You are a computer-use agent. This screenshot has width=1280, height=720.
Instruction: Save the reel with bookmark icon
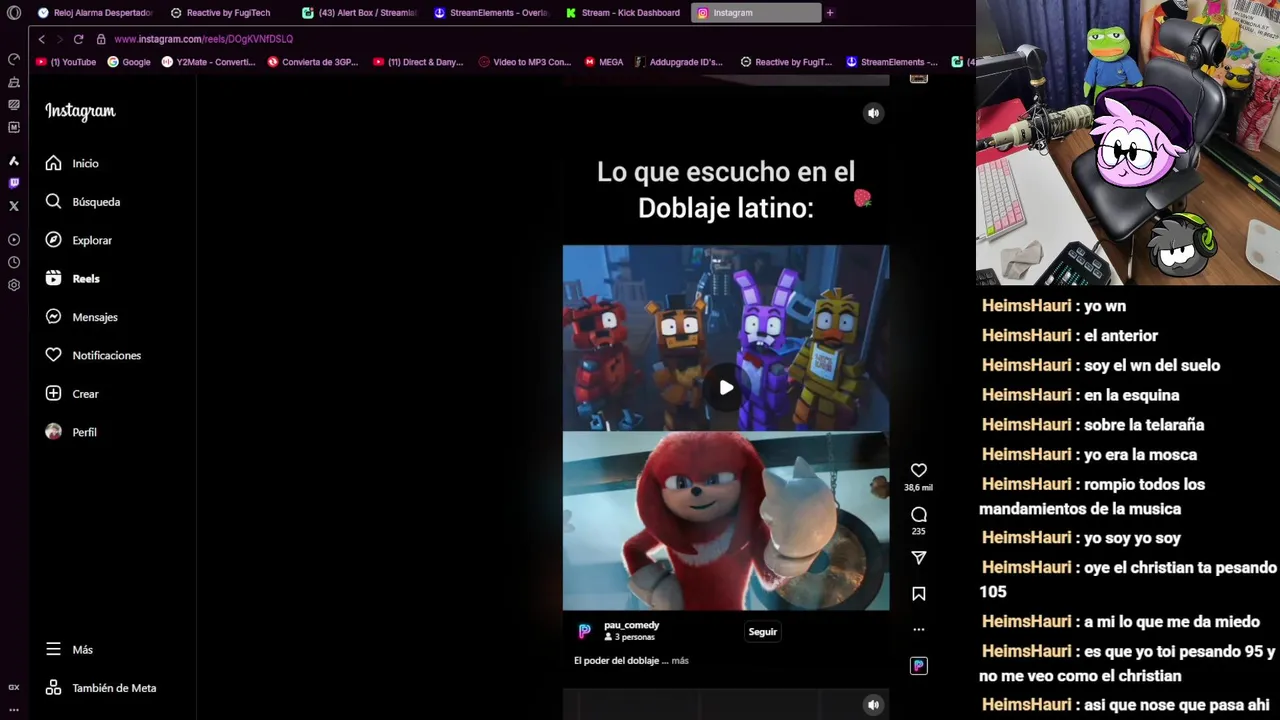point(918,594)
